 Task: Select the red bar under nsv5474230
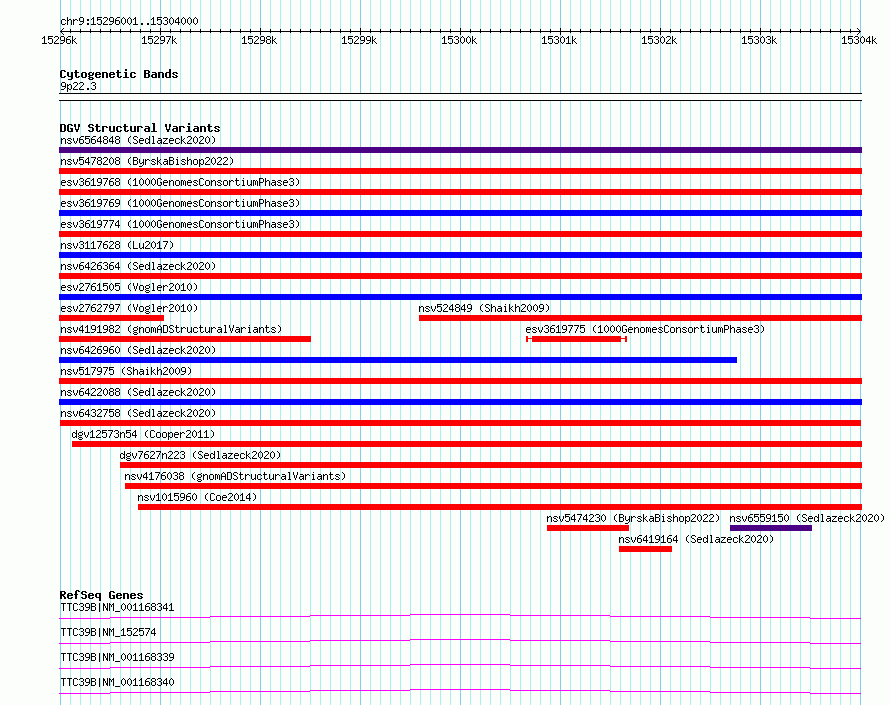pyautogui.click(x=588, y=528)
